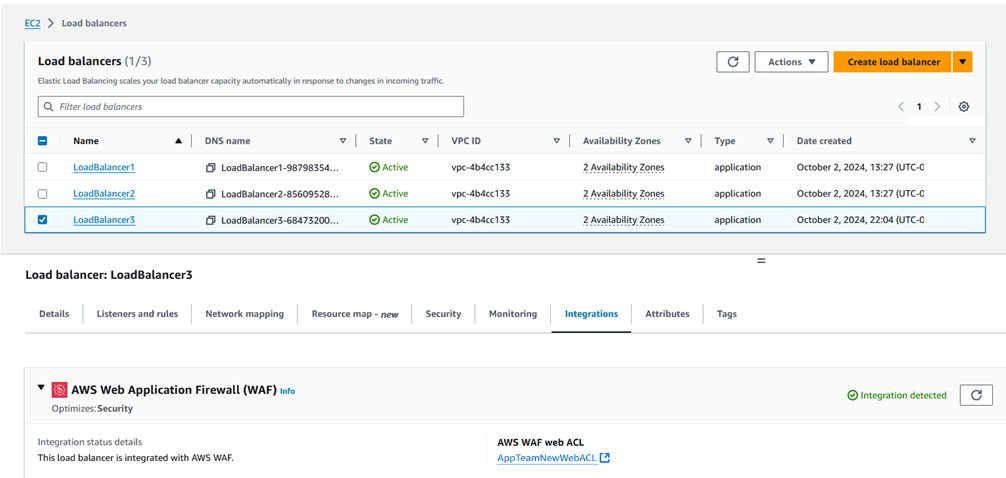The height and width of the screenshot is (478, 1006).
Task: Switch to the Security tab
Action: [443, 314]
